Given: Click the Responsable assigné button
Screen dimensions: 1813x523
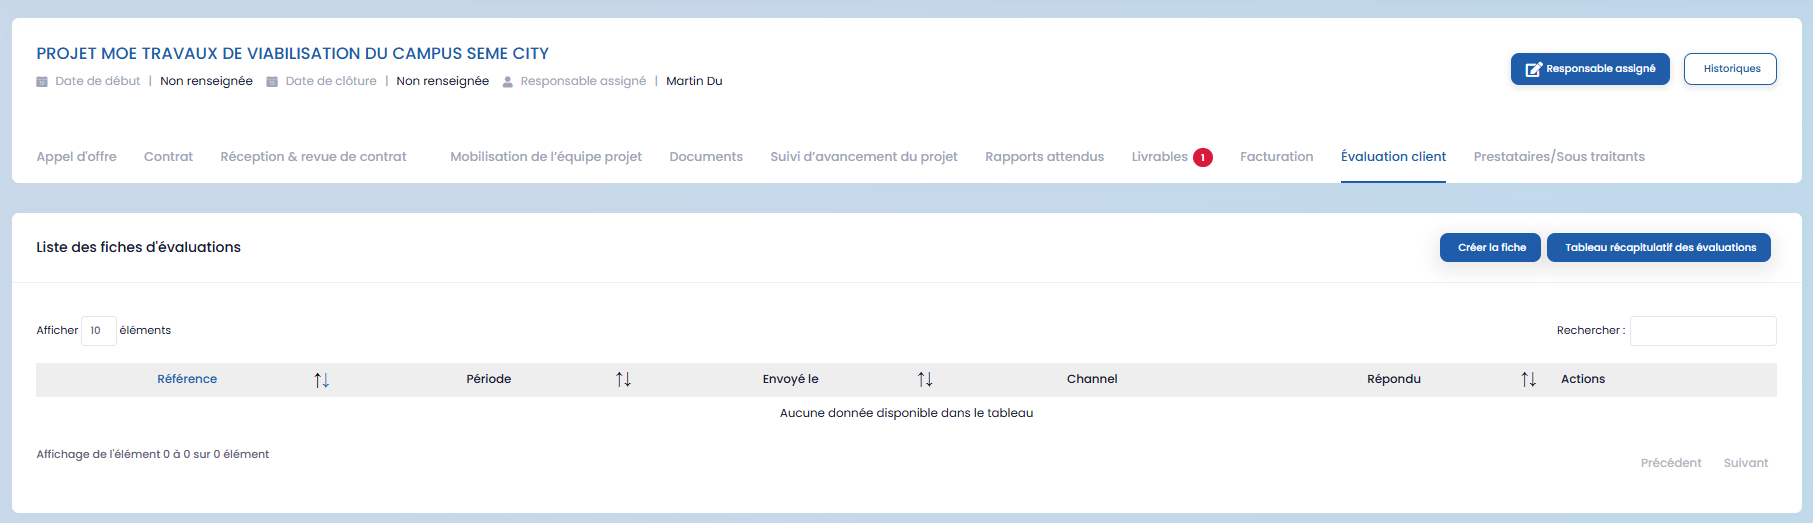Looking at the screenshot, I should pyautogui.click(x=1590, y=69).
